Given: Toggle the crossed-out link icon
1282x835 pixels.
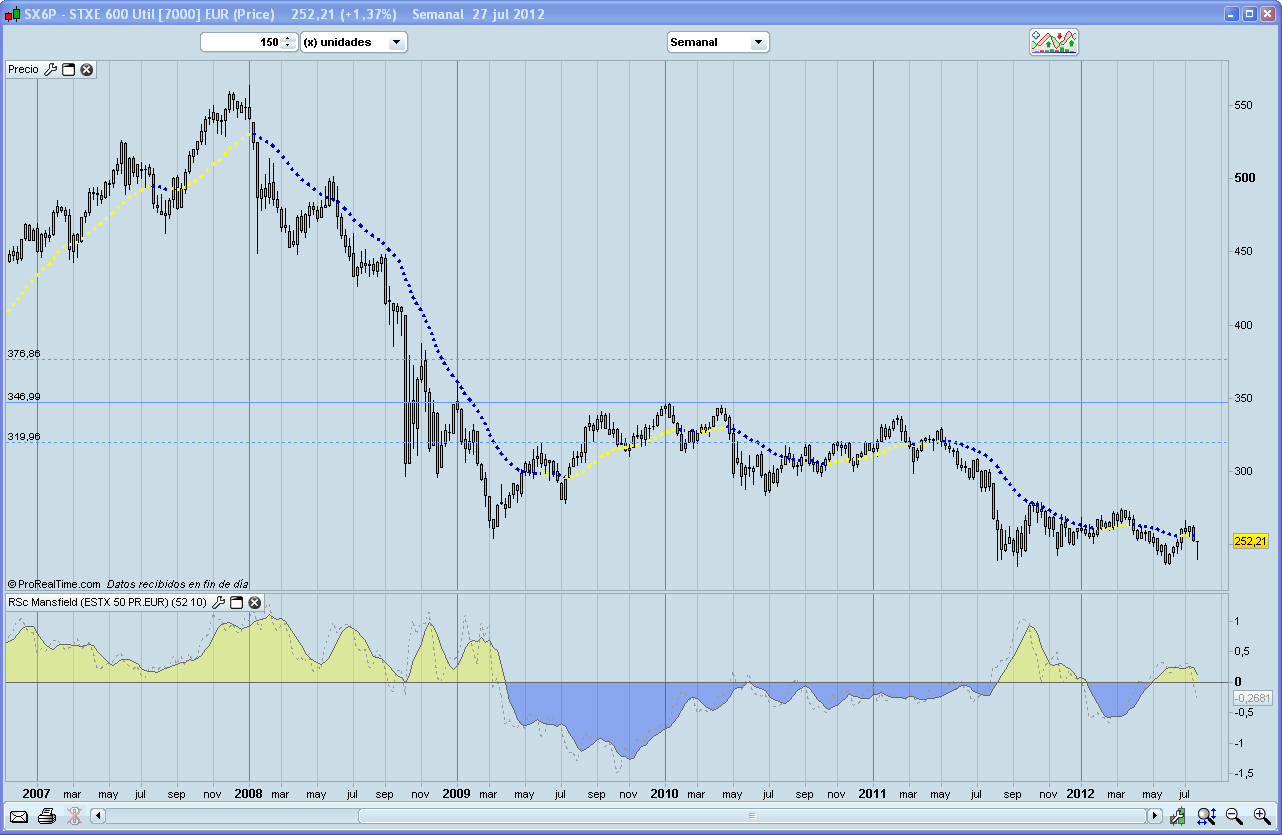Looking at the screenshot, I should point(73,816).
